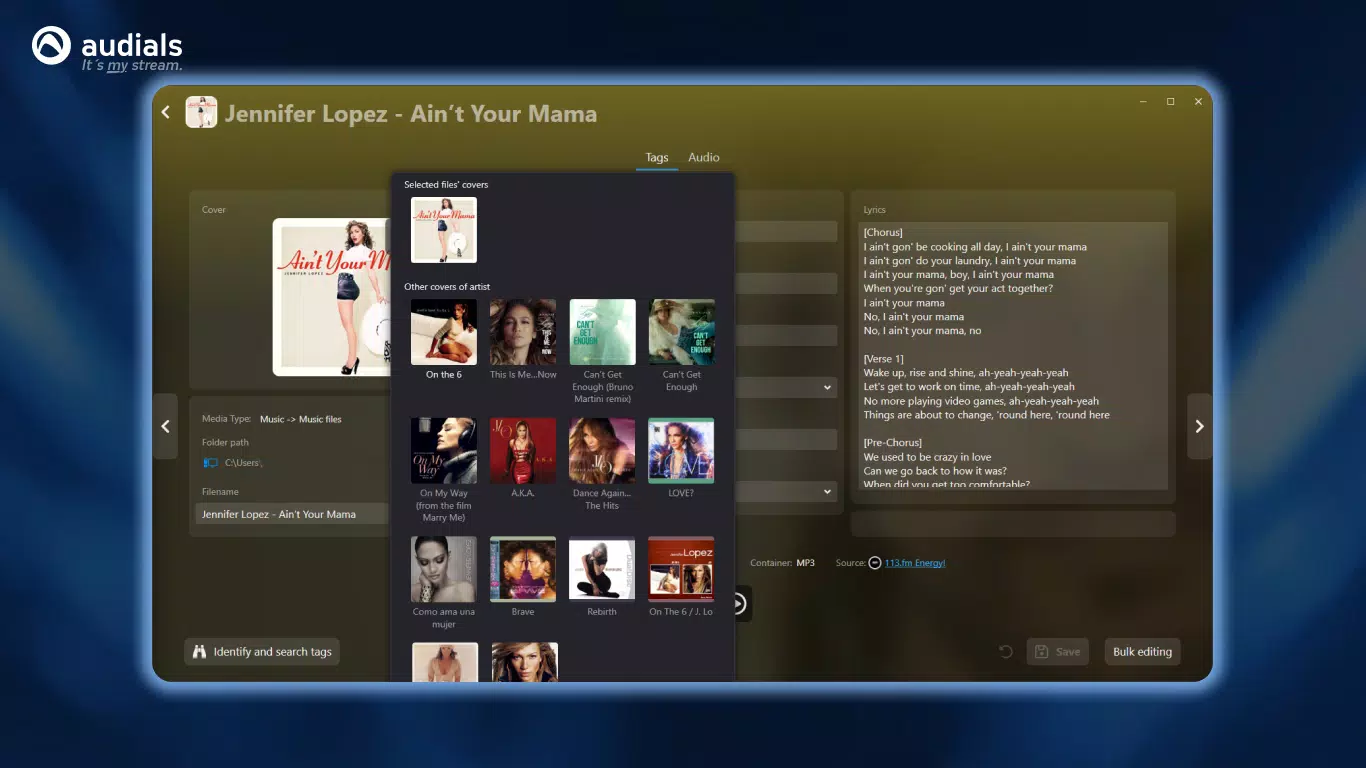Choose the LOVE? cover
This screenshot has width=1366, height=768.
click(x=681, y=451)
